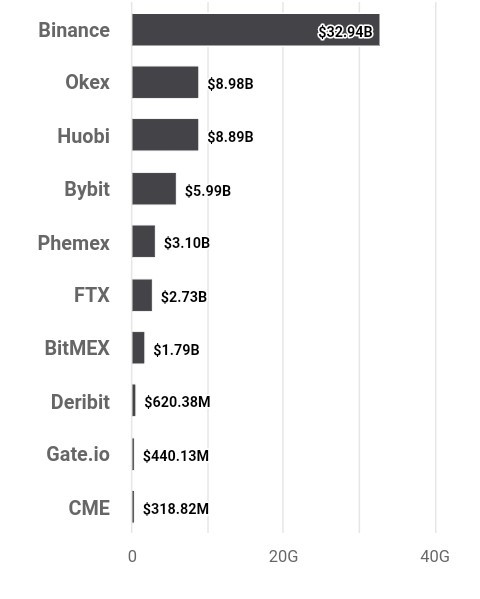Click the Phemex bar
The image size is (480, 599).
click(x=144, y=241)
